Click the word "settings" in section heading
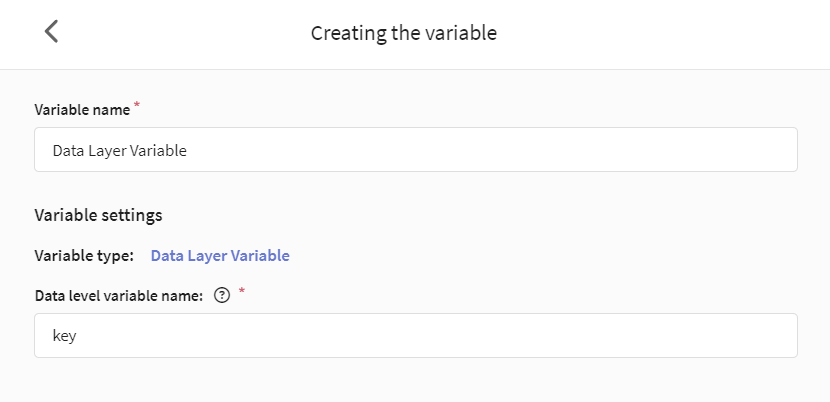 (130, 216)
